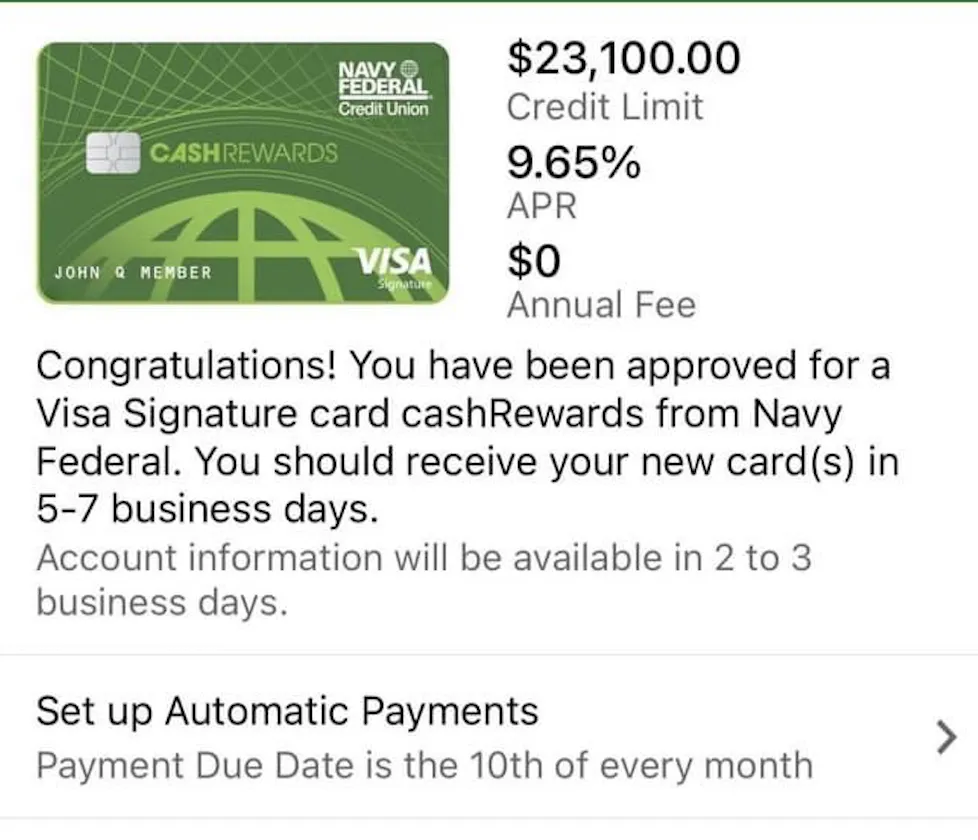Select the 9.65% APR value
The image size is (978, 840).
point(573,162)
